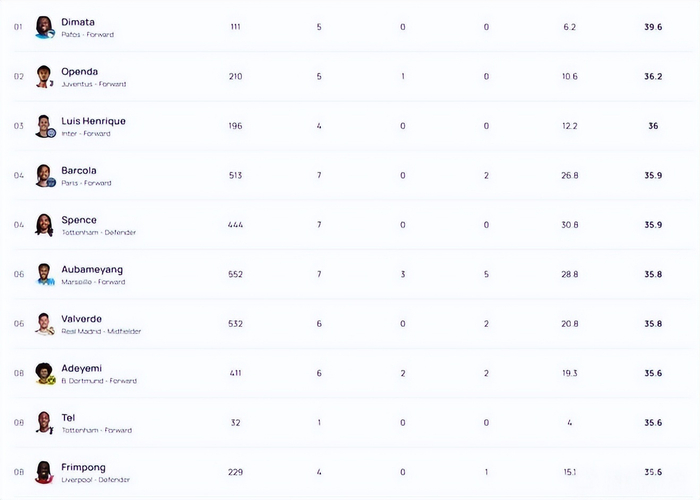
Task: Click Tel's player avatar photo
Action: pos(44,422)
